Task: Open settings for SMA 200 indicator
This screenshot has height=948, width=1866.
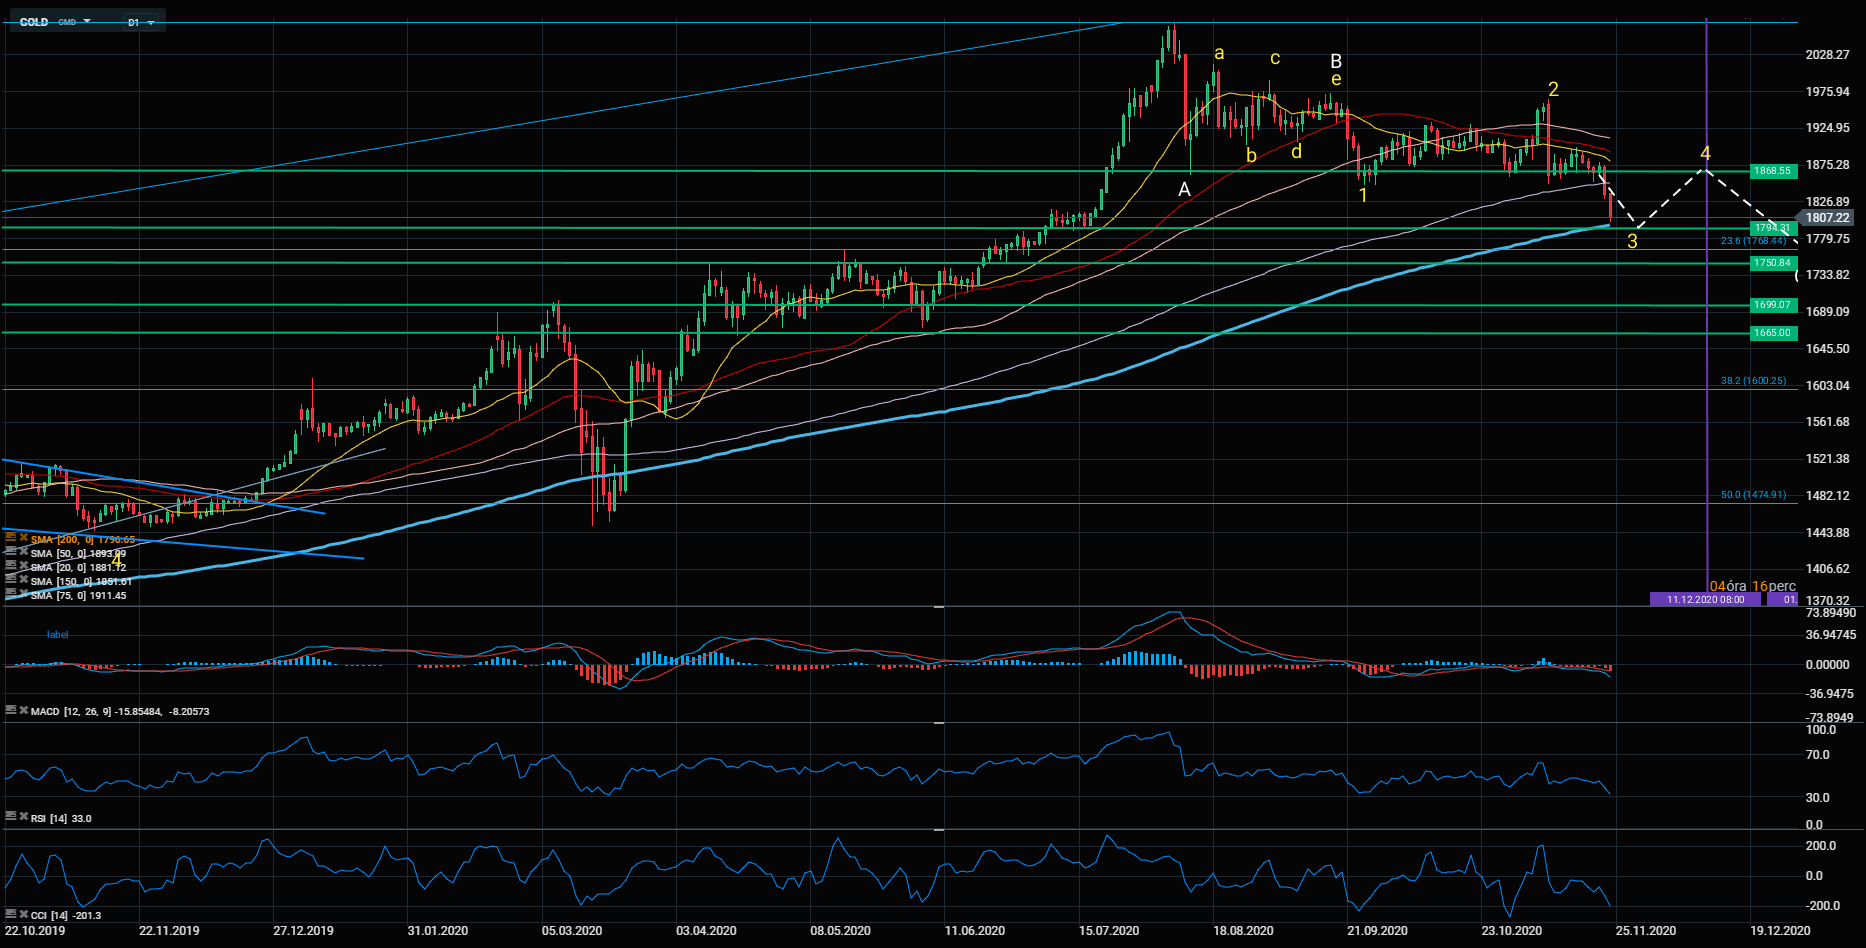Action: [x=11, y=538]
